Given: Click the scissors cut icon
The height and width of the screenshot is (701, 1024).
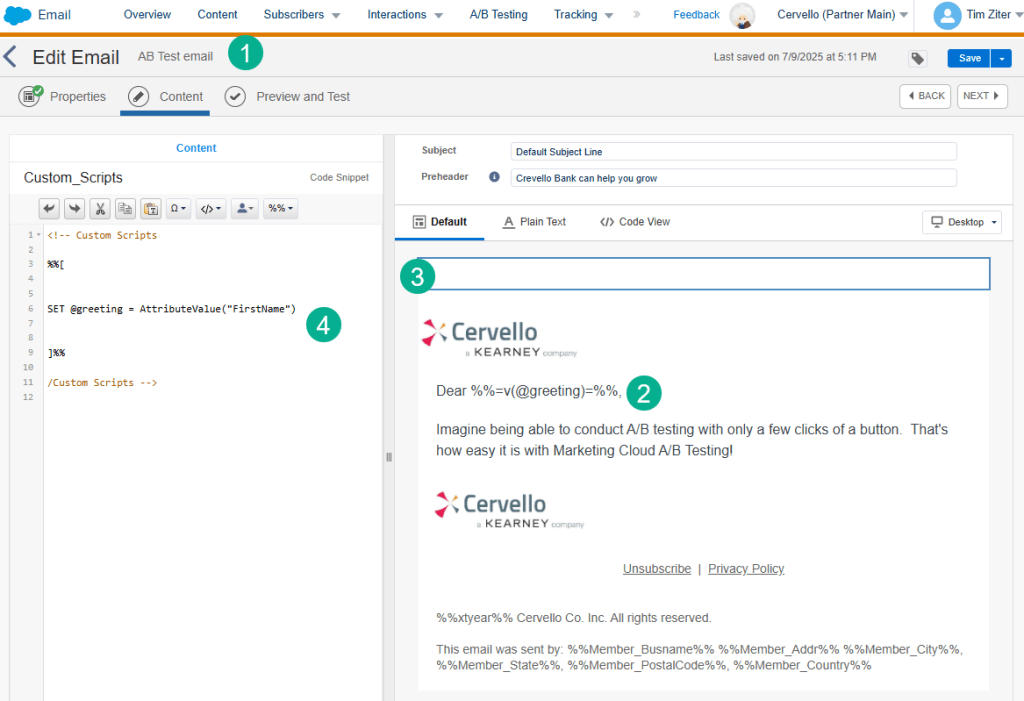Looking at the screenshot, I should pos(100,209).
